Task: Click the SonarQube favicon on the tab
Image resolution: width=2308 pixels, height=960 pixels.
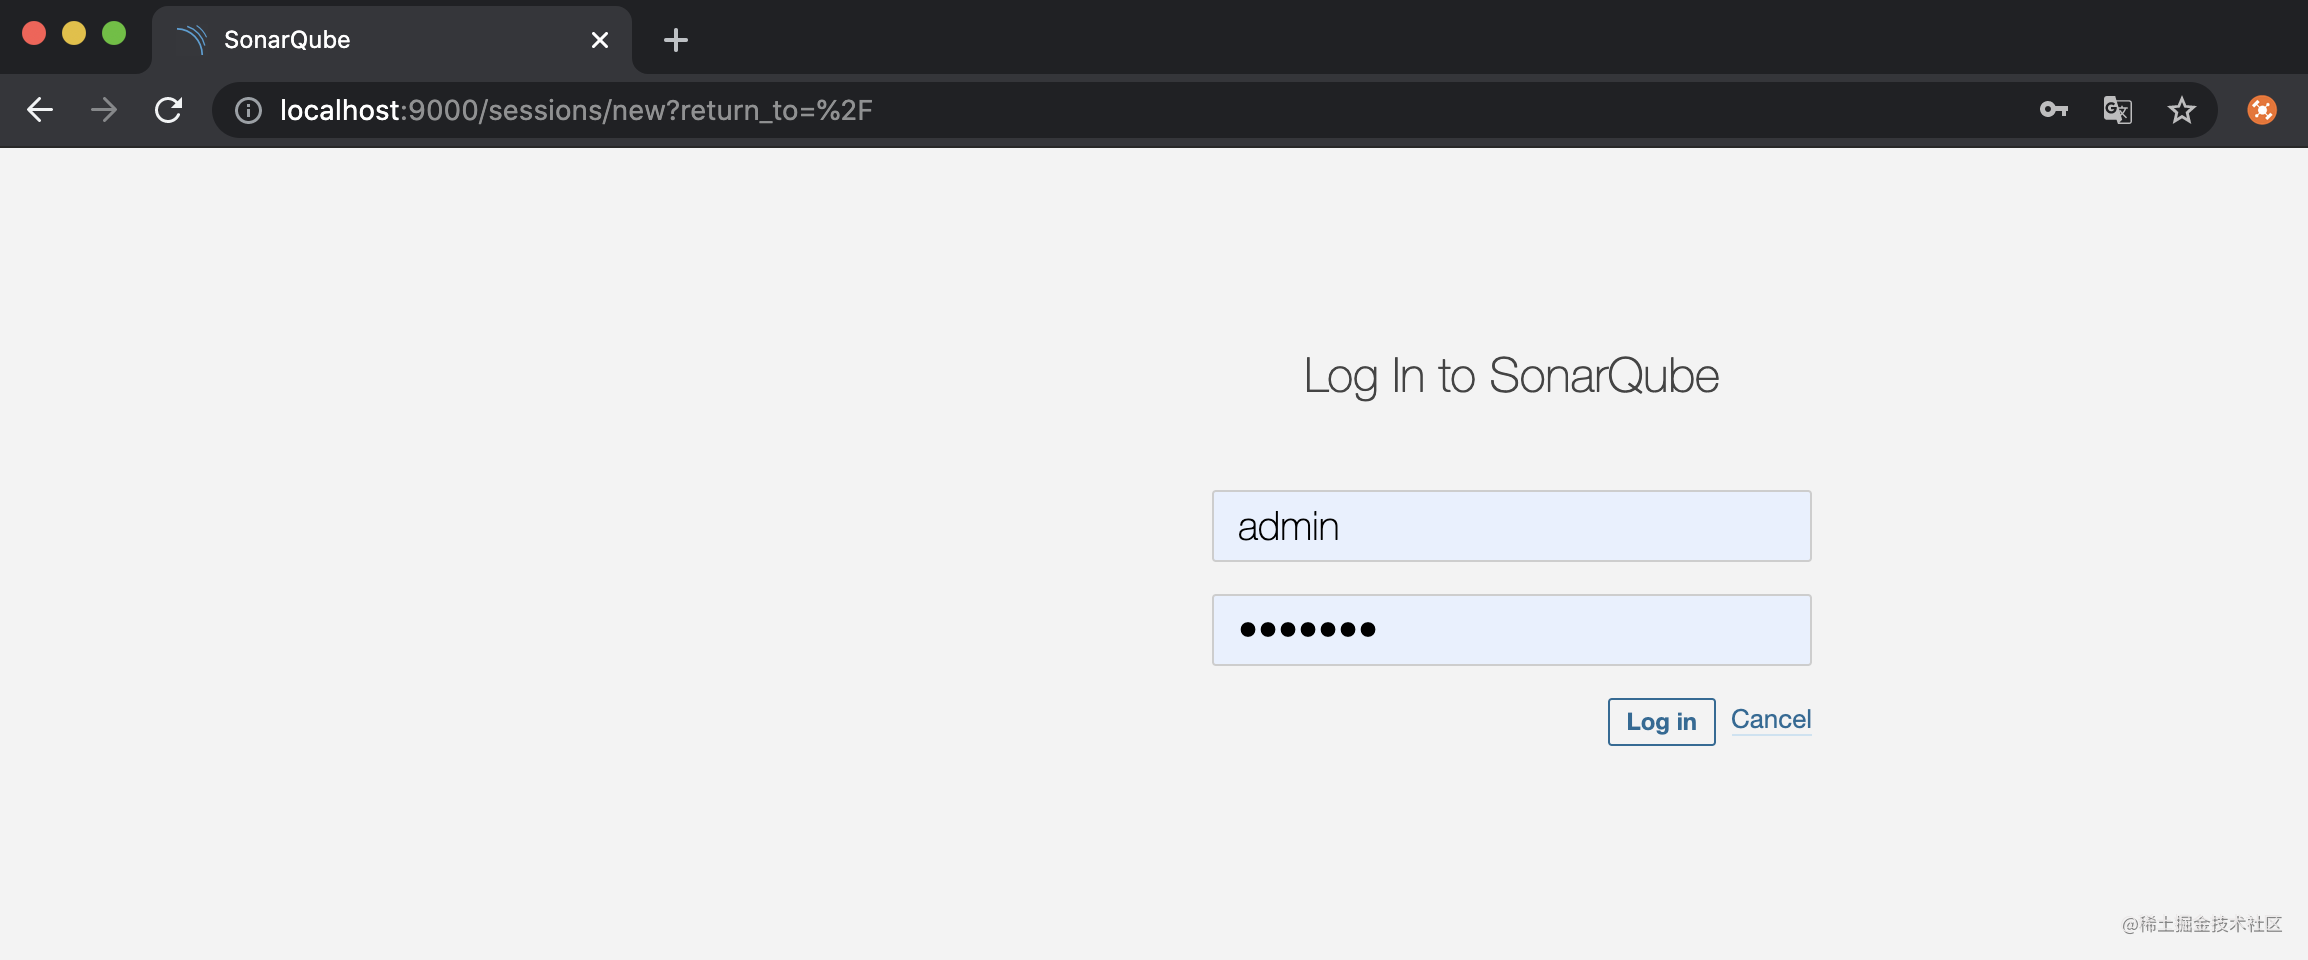Action: click(192, 39)
